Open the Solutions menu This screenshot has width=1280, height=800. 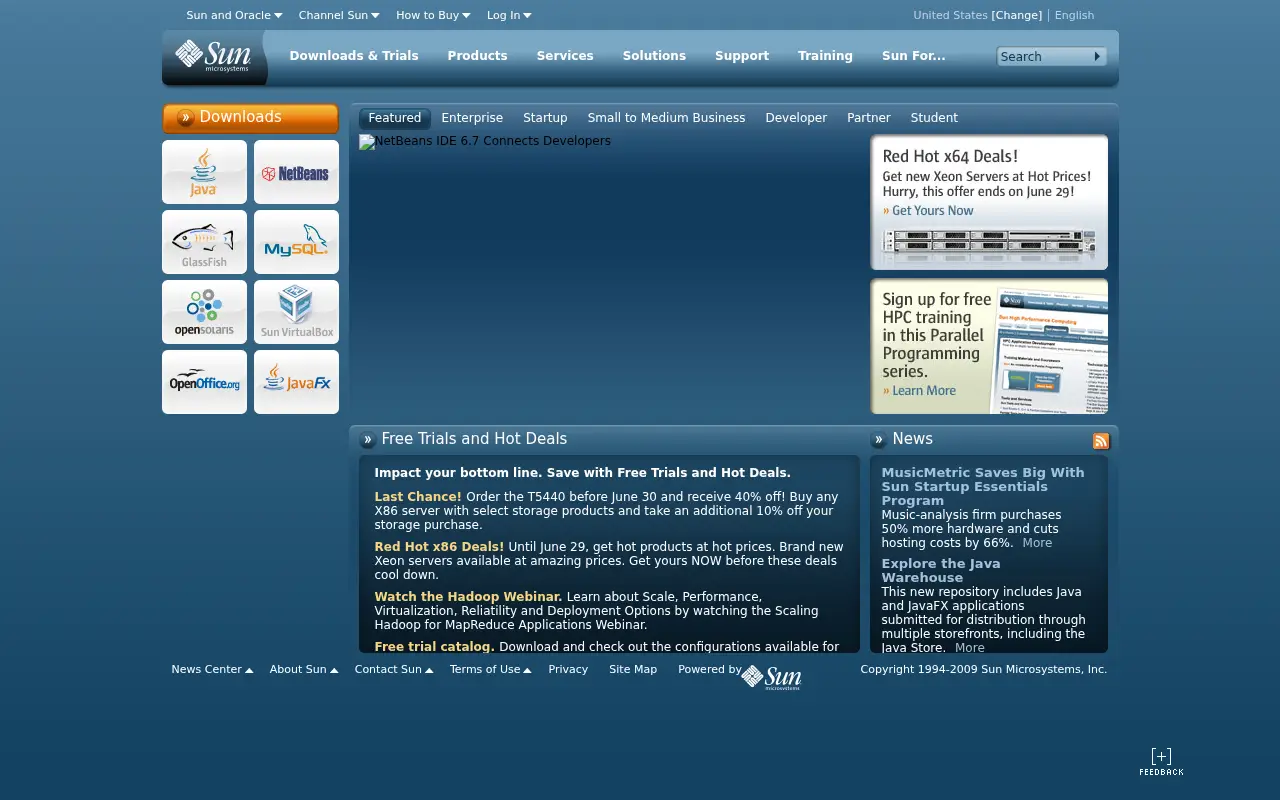click(x=654, y=56)
